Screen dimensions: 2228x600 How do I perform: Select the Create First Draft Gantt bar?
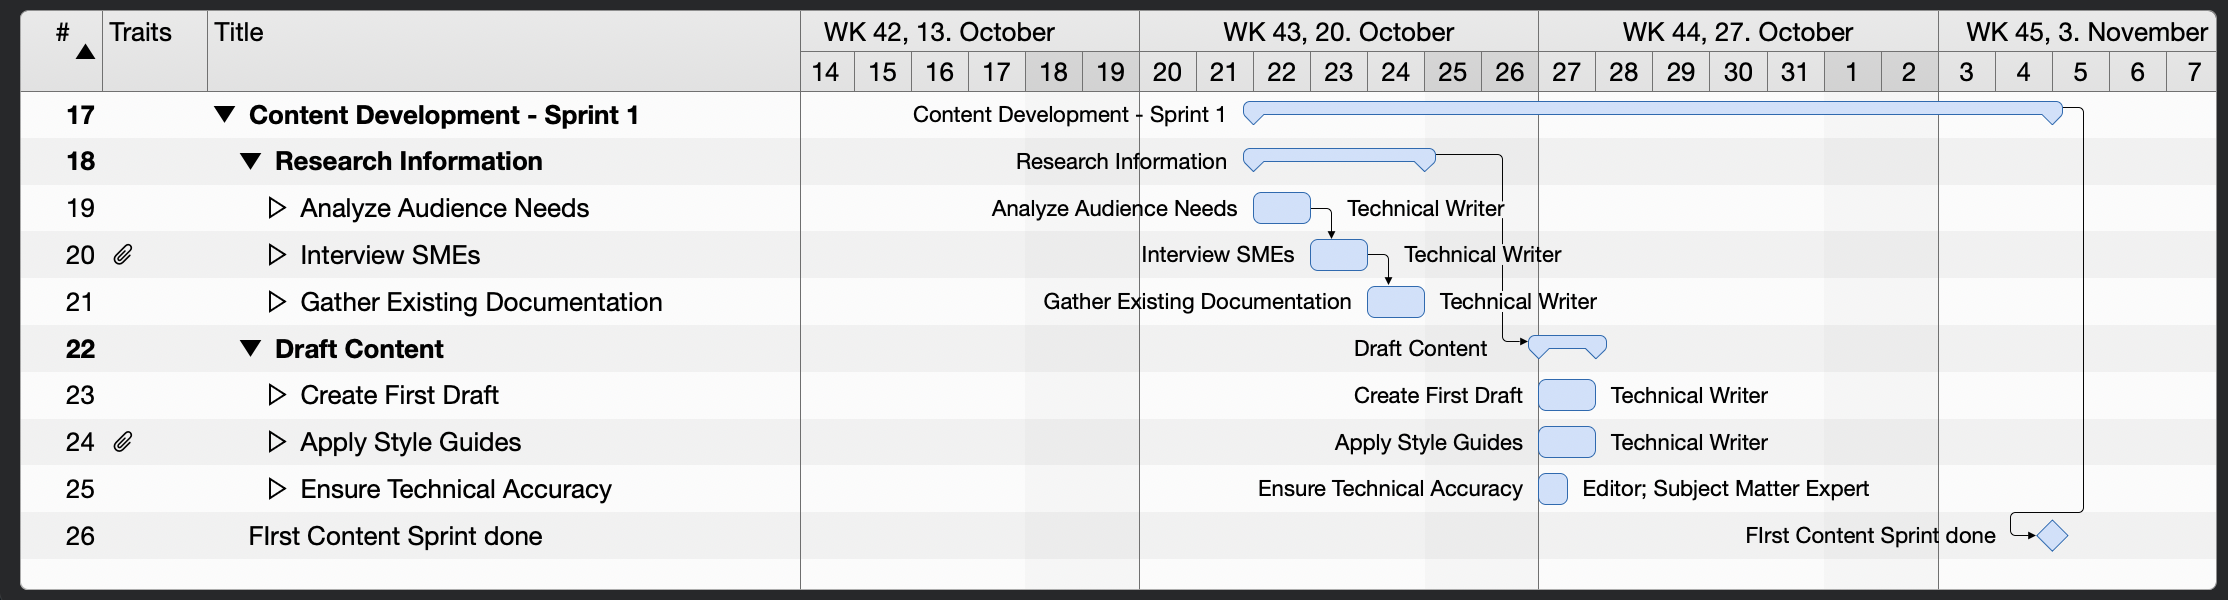click(x=1566, y=396)
